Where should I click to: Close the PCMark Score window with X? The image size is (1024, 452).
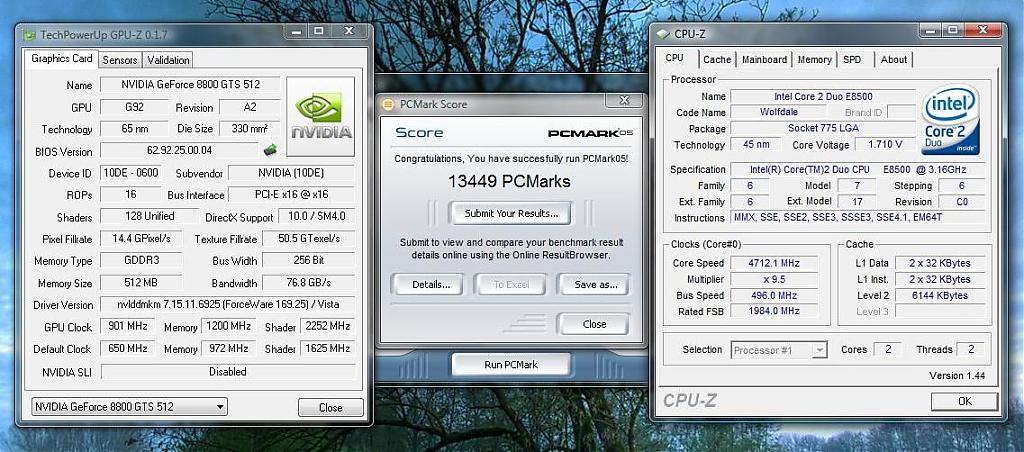coord(624,100)
